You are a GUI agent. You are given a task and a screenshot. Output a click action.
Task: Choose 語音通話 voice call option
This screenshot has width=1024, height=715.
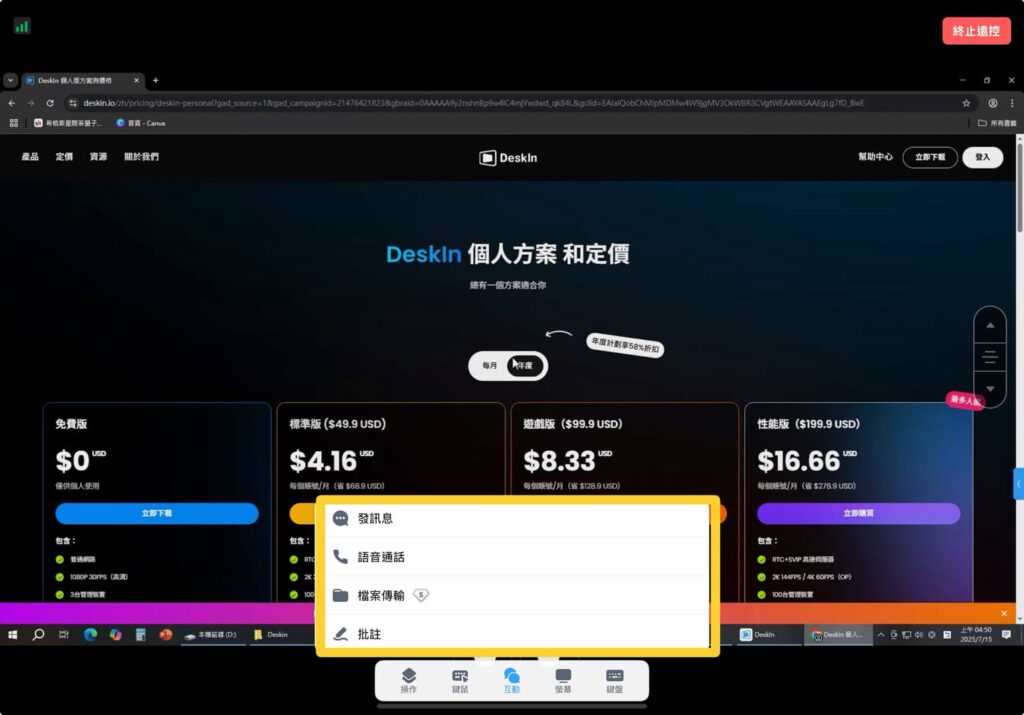tap(517, 557)
